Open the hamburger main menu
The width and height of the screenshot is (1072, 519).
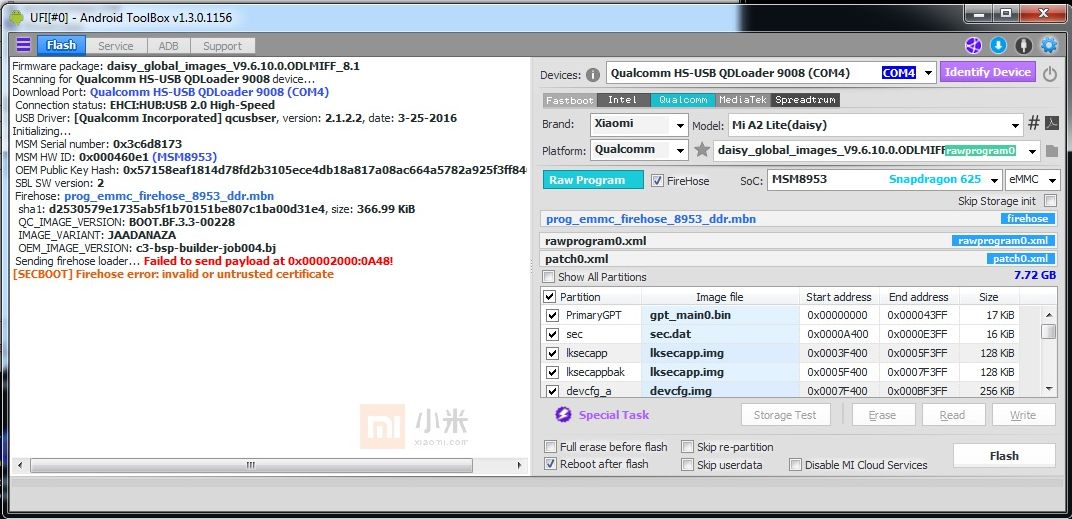click(x=23, y=45)
